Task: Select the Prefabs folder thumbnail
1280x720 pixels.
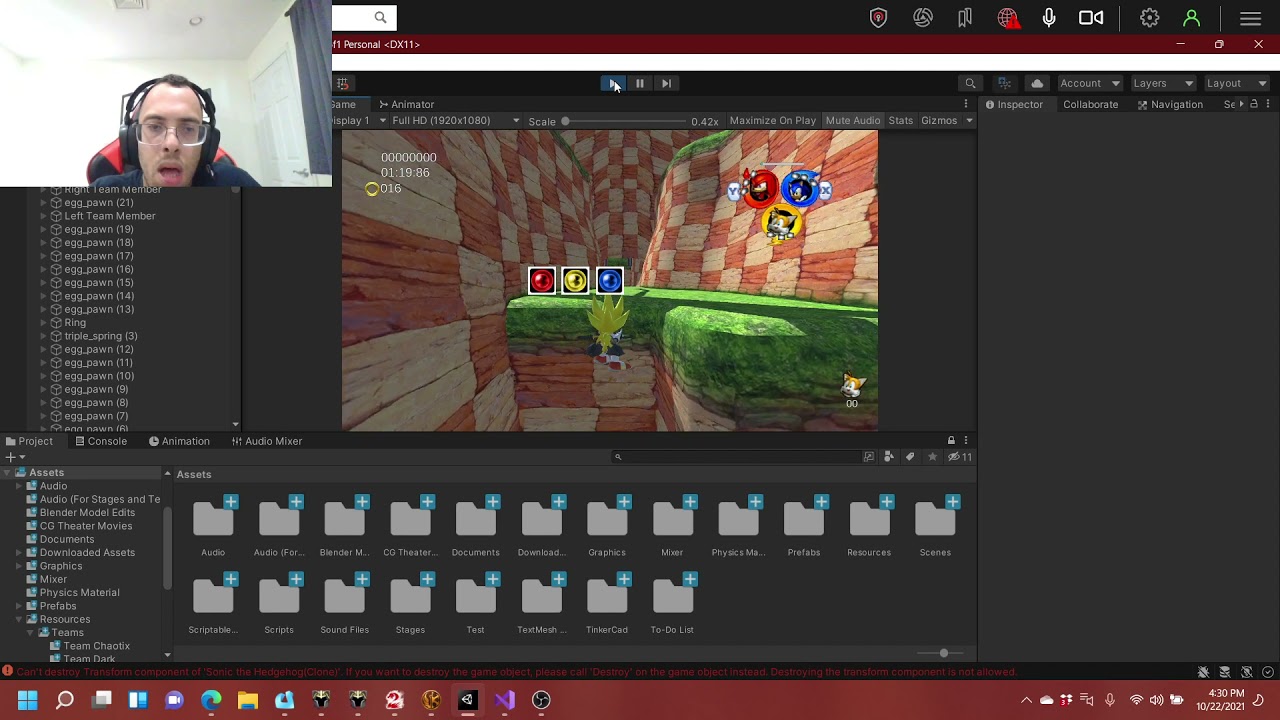Action: click(804, 526)
